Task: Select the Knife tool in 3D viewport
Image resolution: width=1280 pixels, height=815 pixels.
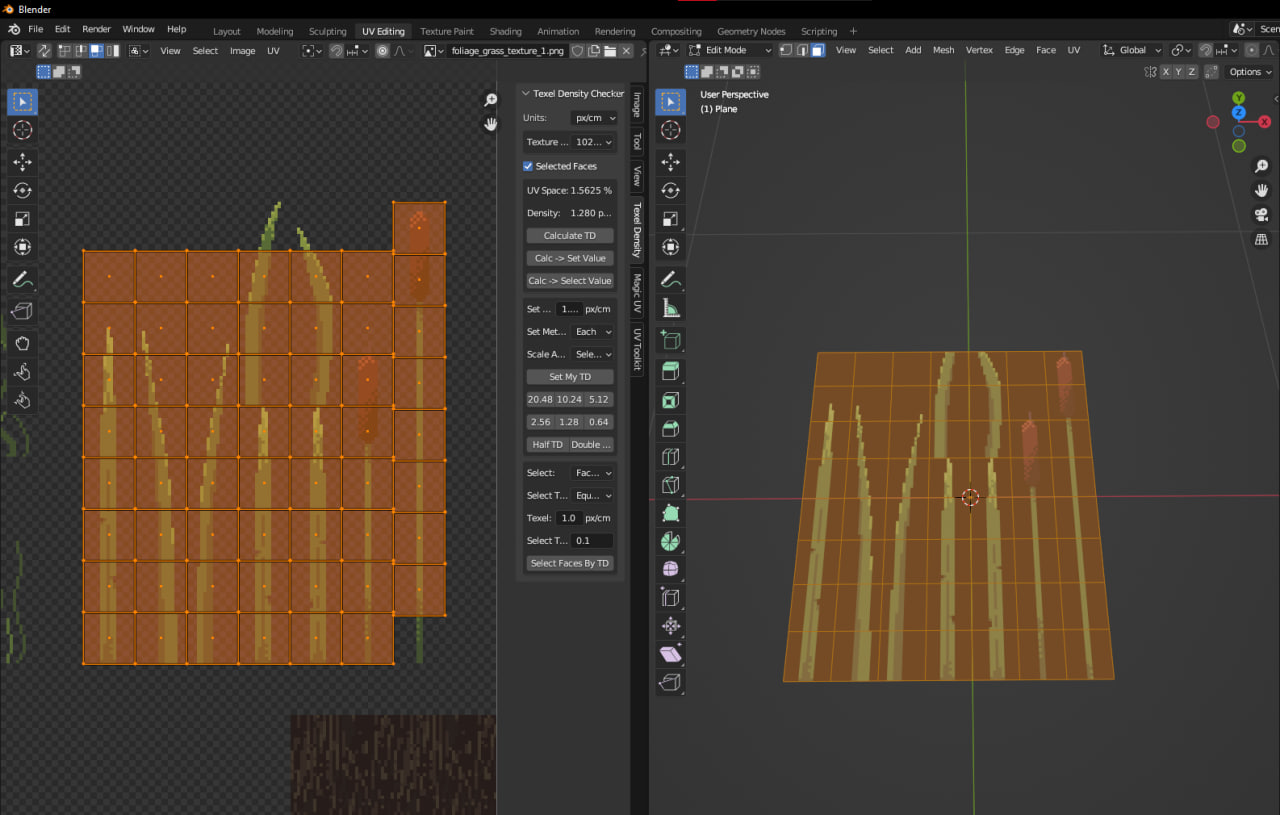Action: coord(671,485)
